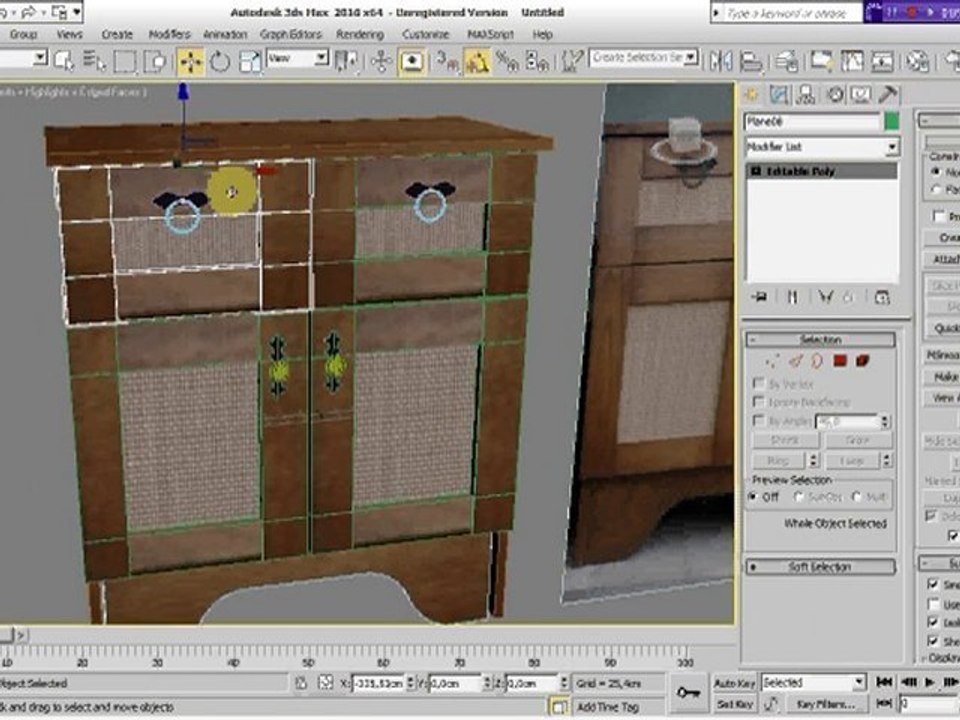Image resolution: width=960 pixels, height=720 pixels.
Task: Select Preview Selection Multi radio button
Action: [x=857, y=497]
